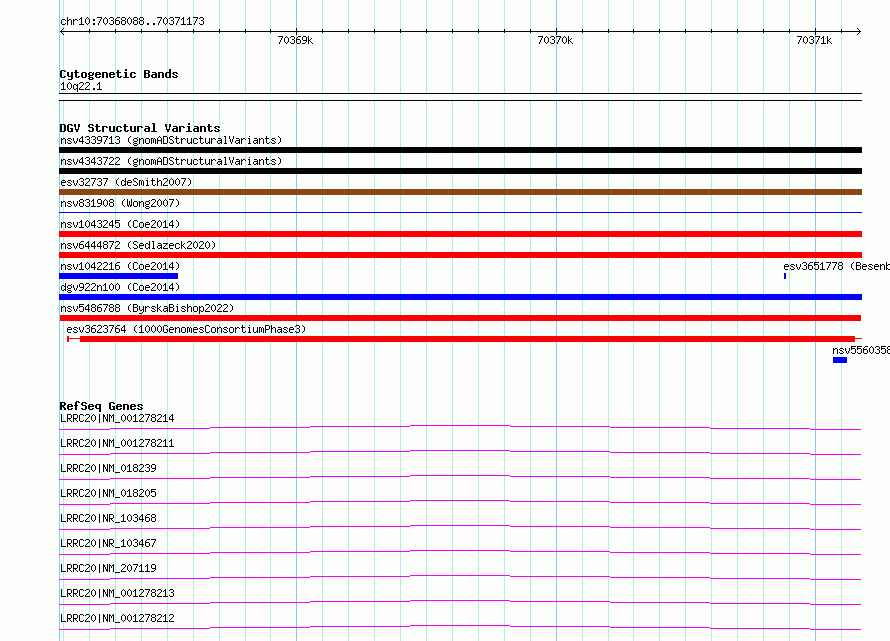Click magenta intron line of NM_001278212

[460, 627]
